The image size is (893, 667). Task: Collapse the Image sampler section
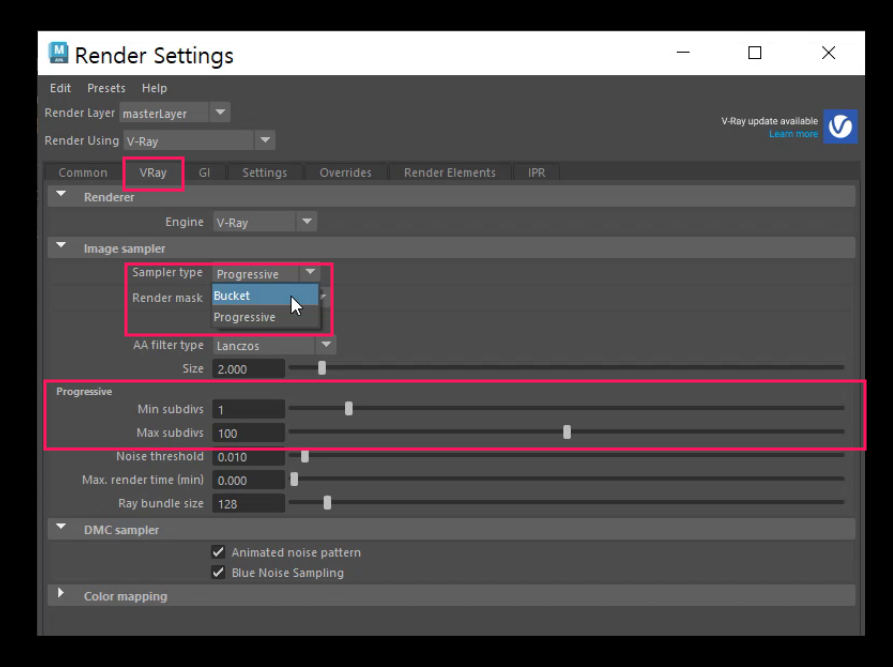pos(61,246)
